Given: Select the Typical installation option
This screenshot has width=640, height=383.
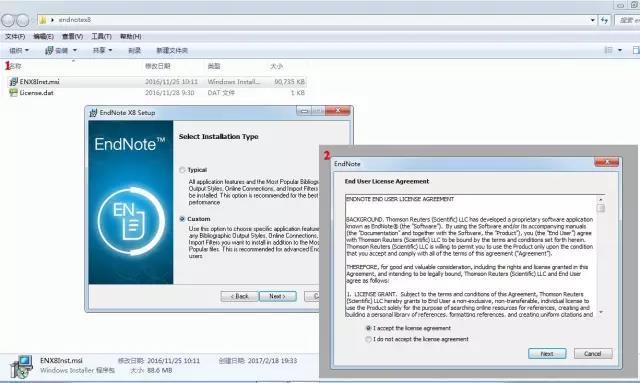Looking at the screenshot, I should pos(182,170).
